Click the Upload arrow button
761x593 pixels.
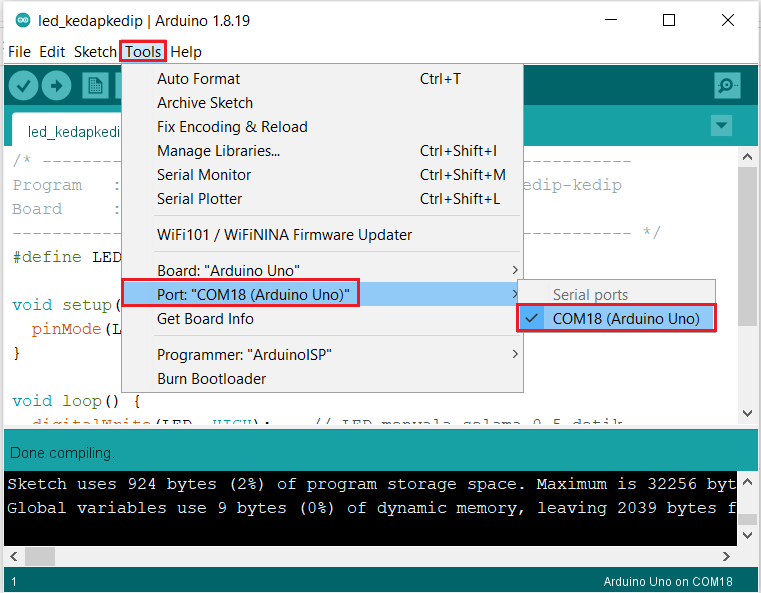pos(56,86)
